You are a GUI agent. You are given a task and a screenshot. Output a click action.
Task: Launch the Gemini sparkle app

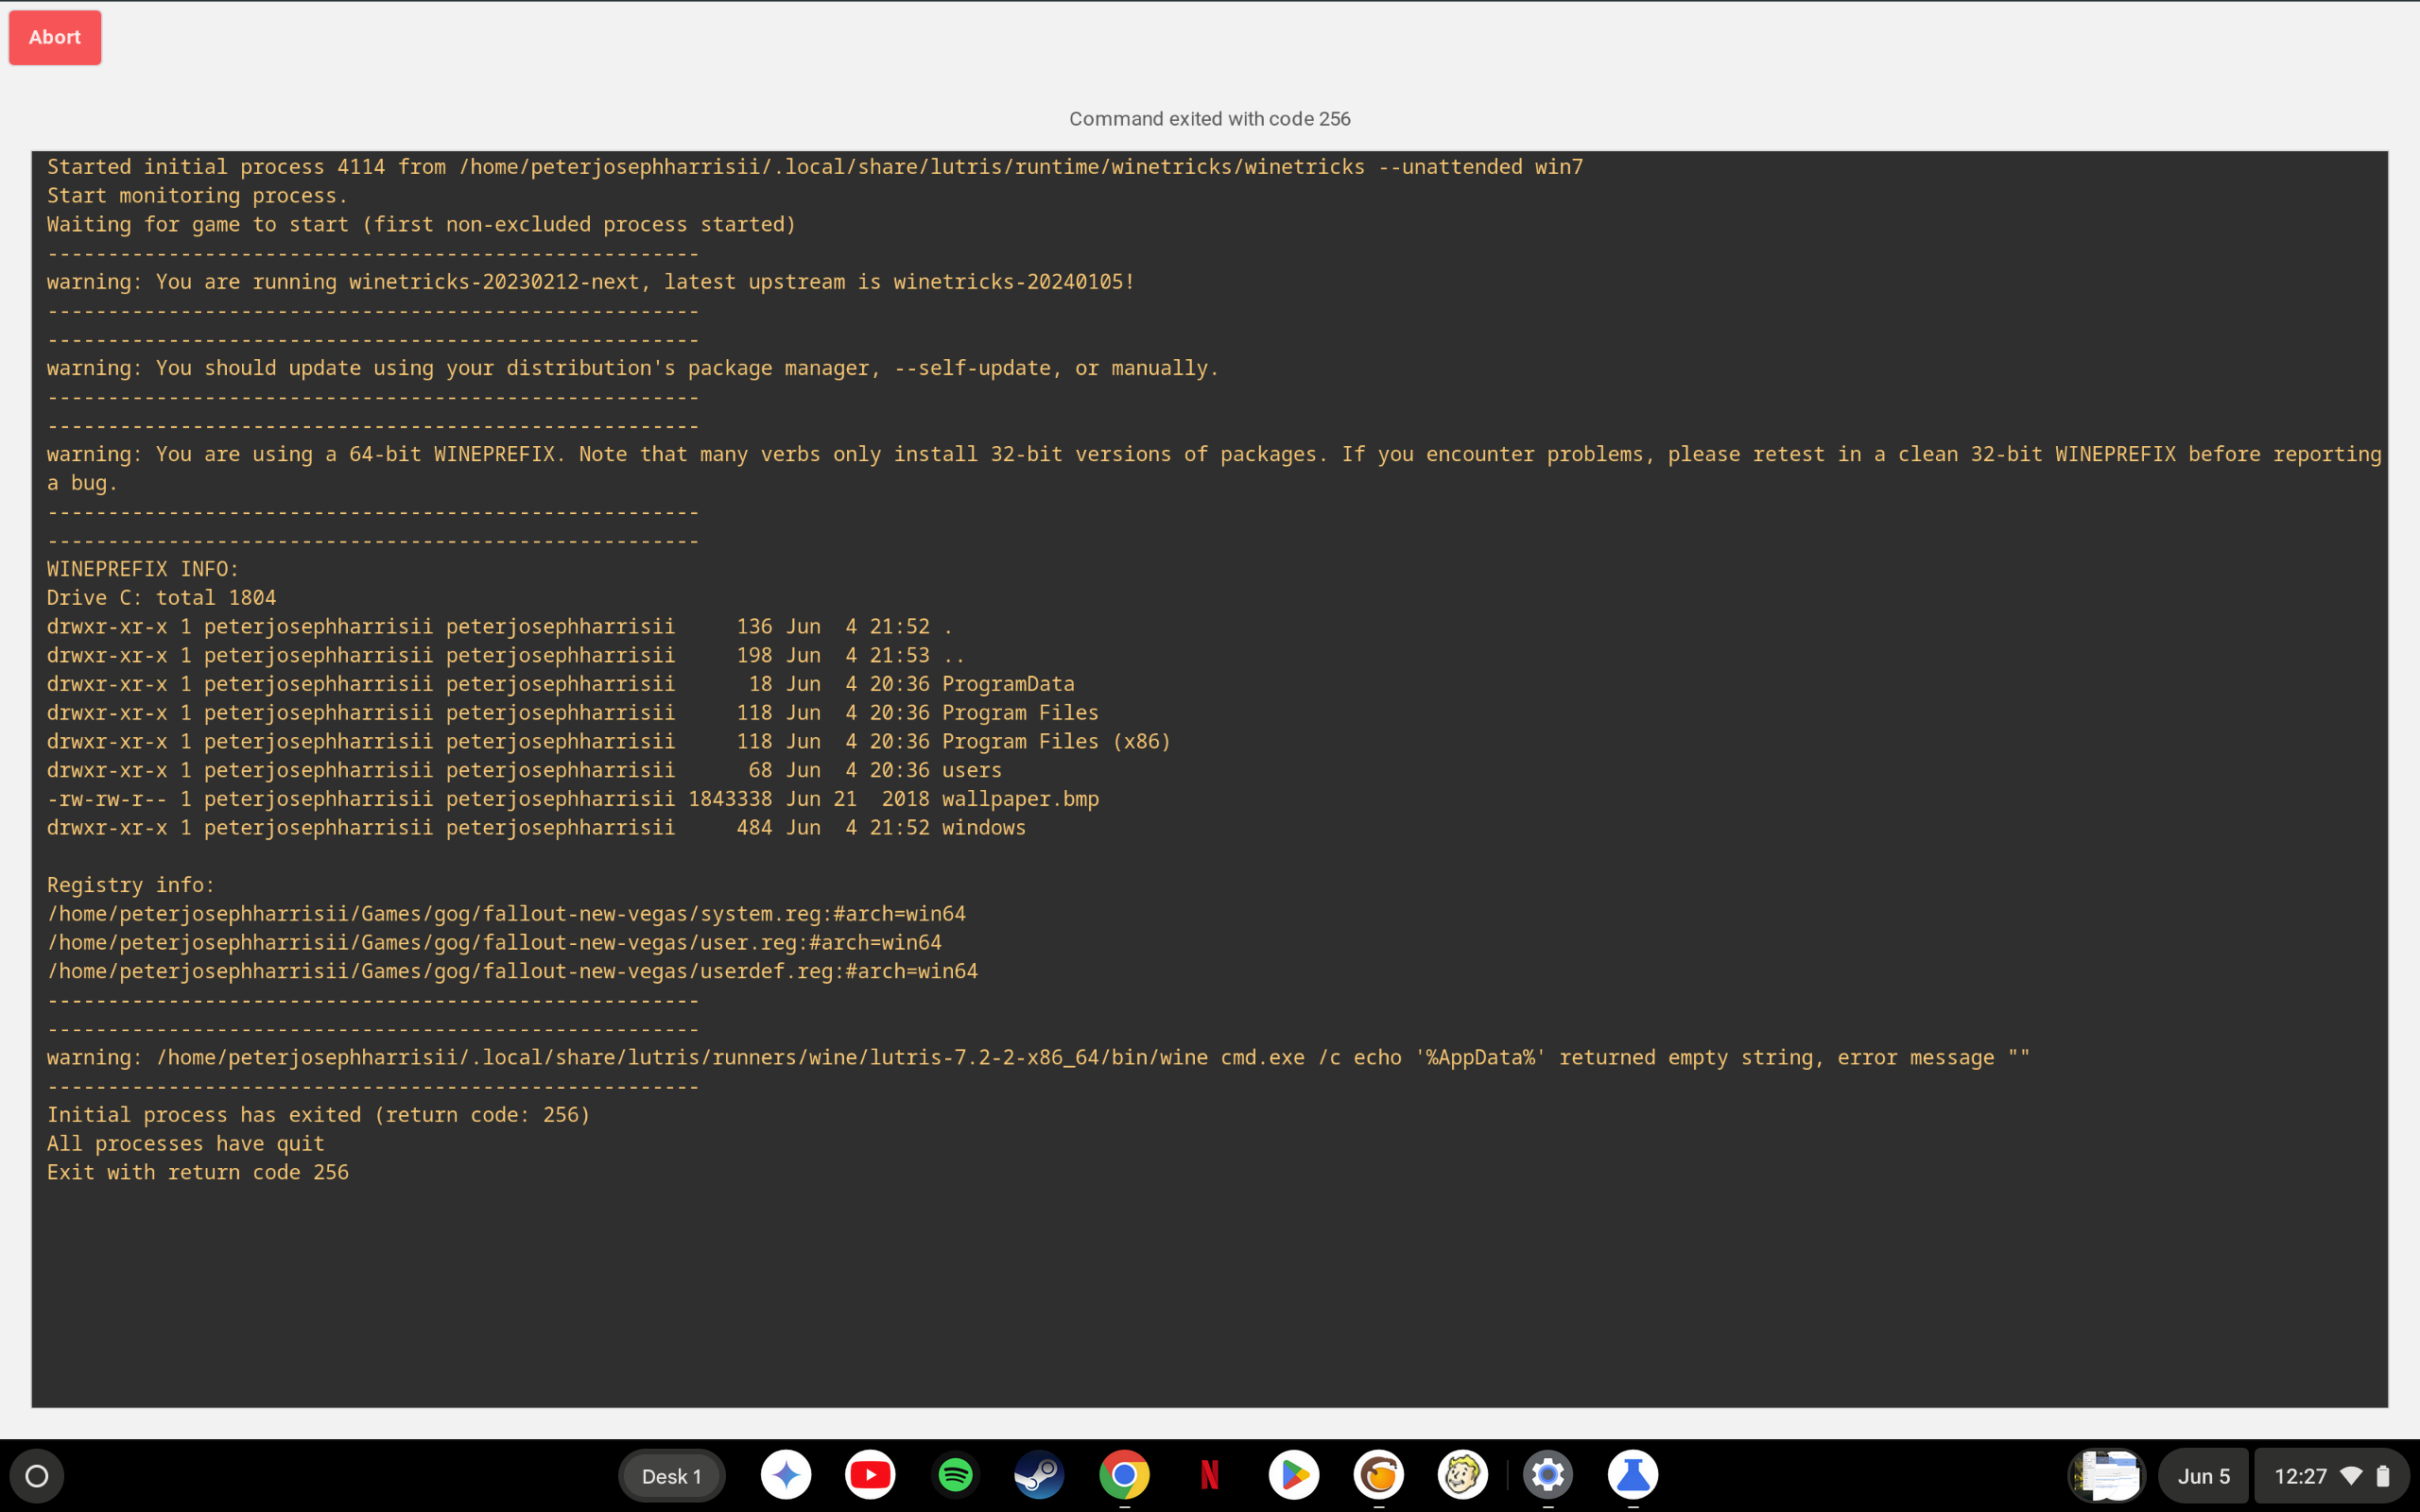[x=786, y=1475]
